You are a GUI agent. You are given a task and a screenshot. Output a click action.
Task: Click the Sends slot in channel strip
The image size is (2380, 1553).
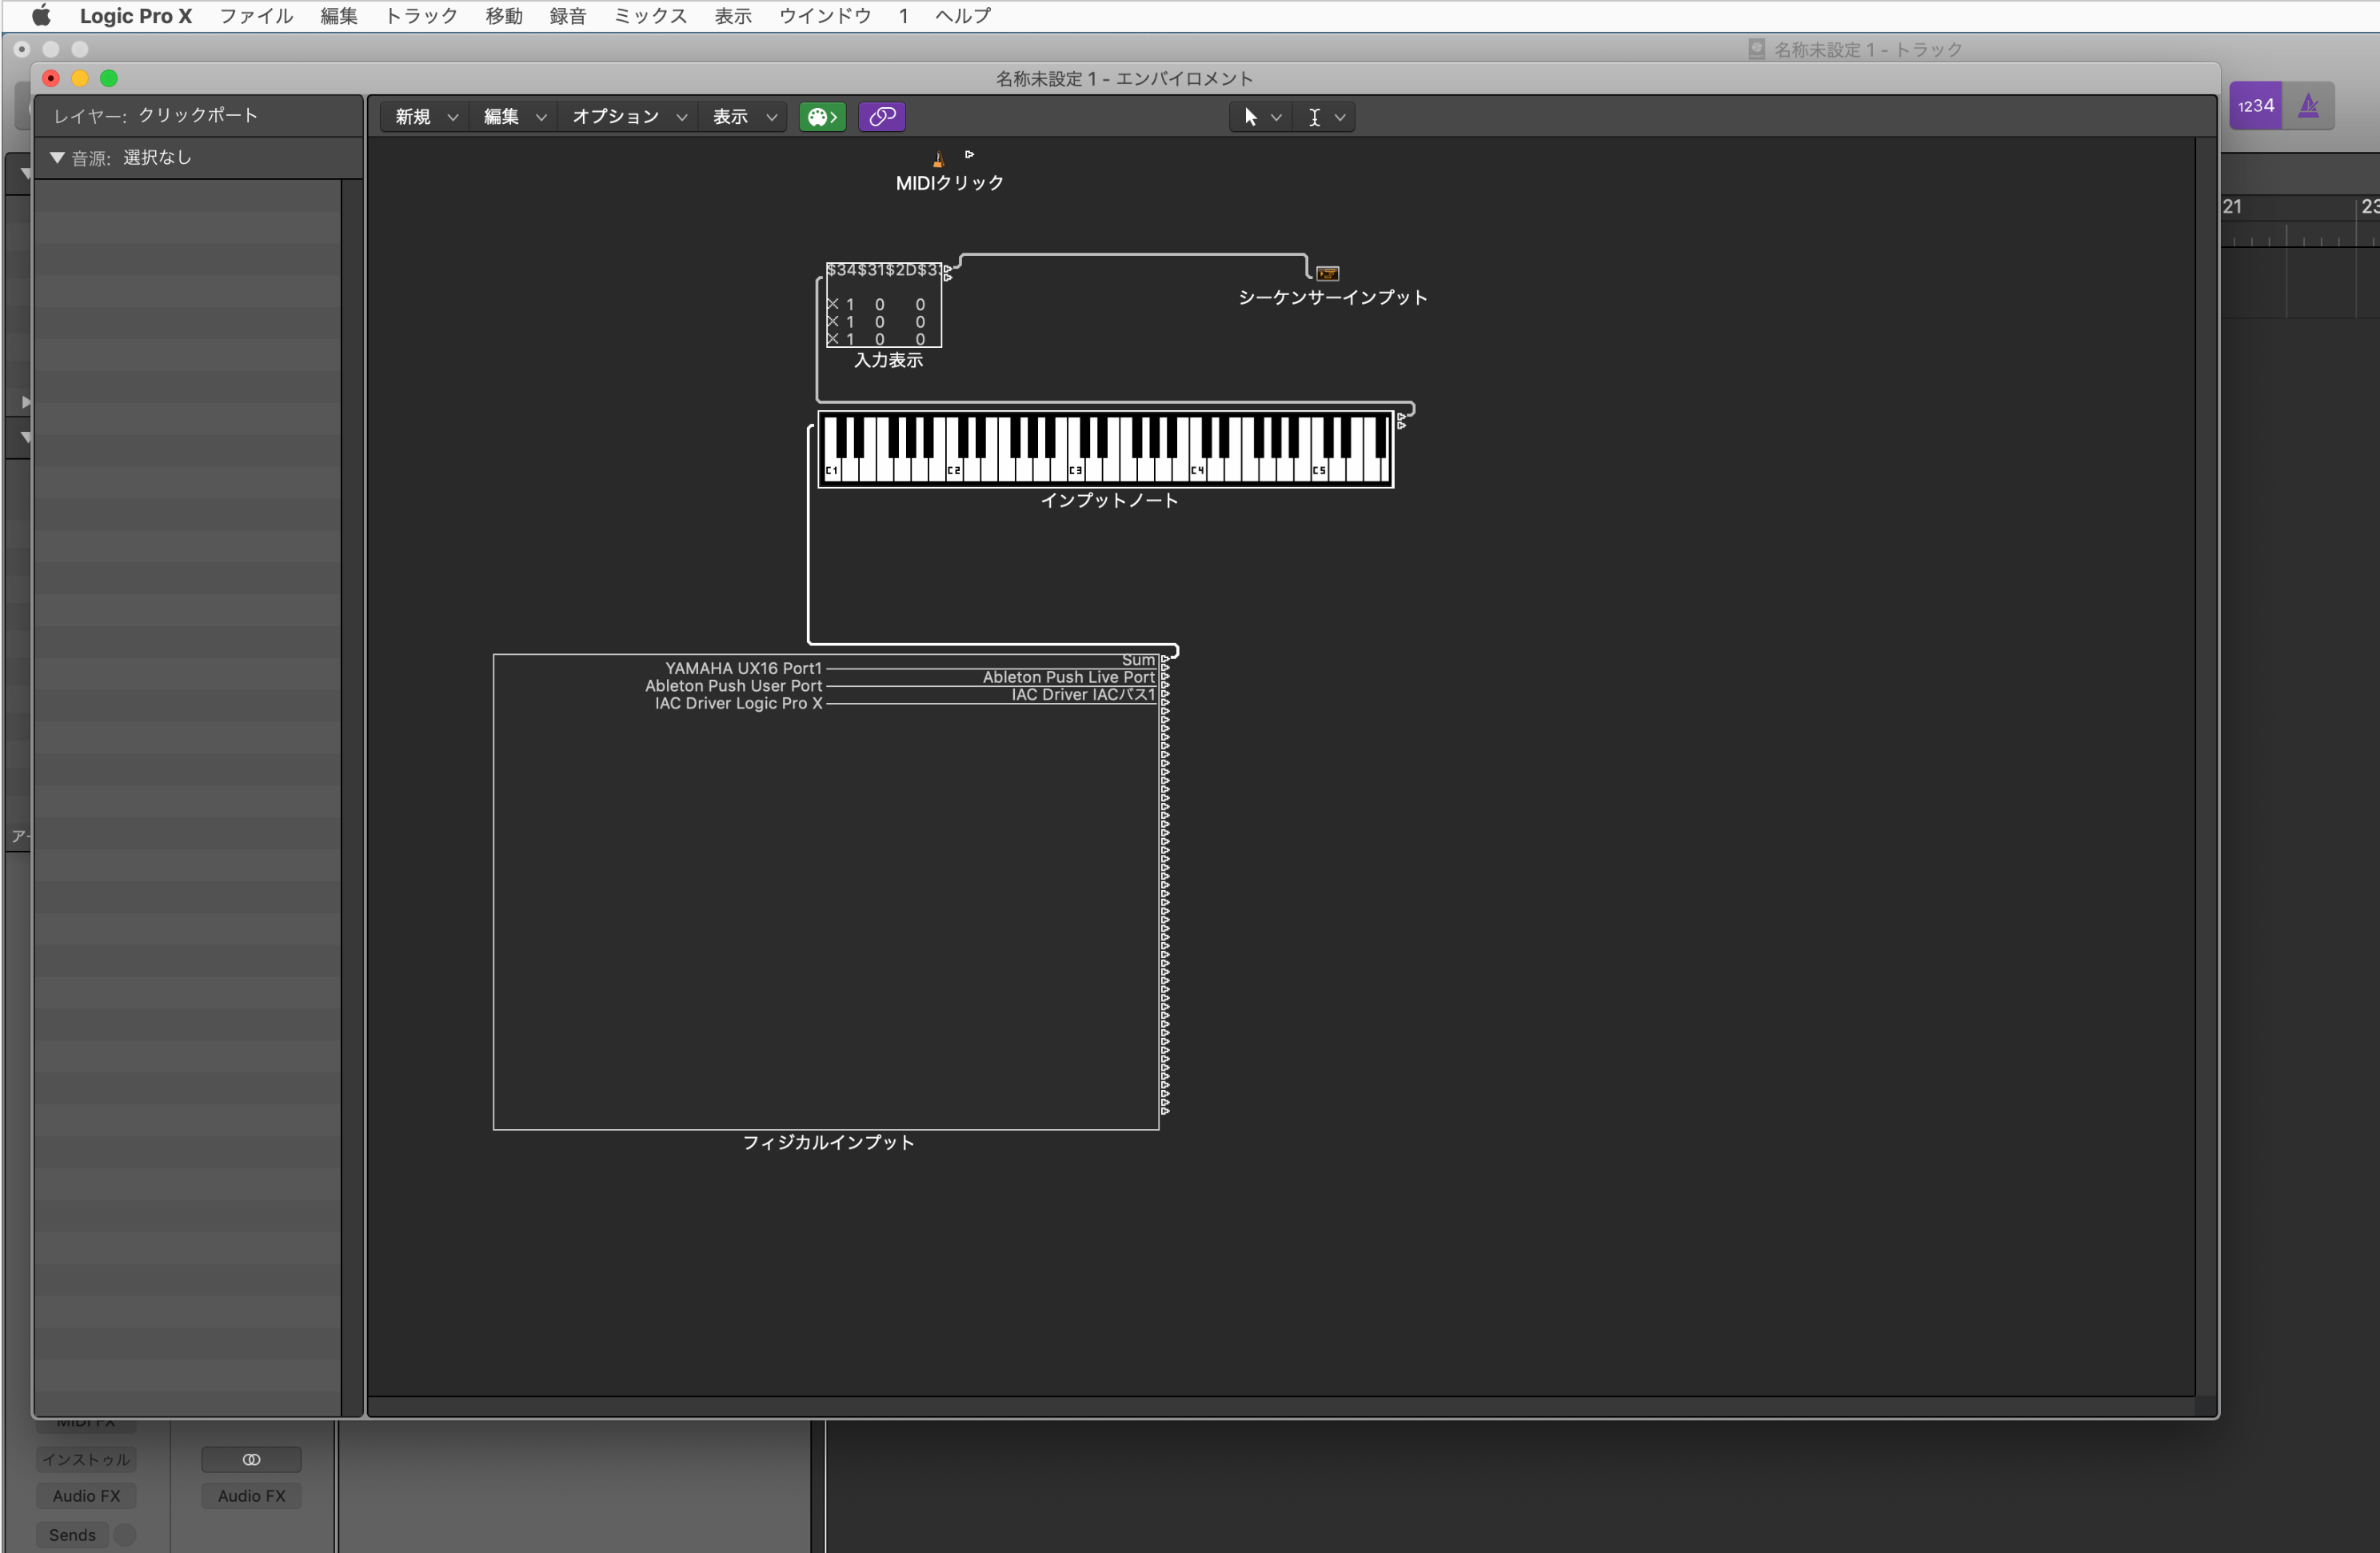point(72,1535)
